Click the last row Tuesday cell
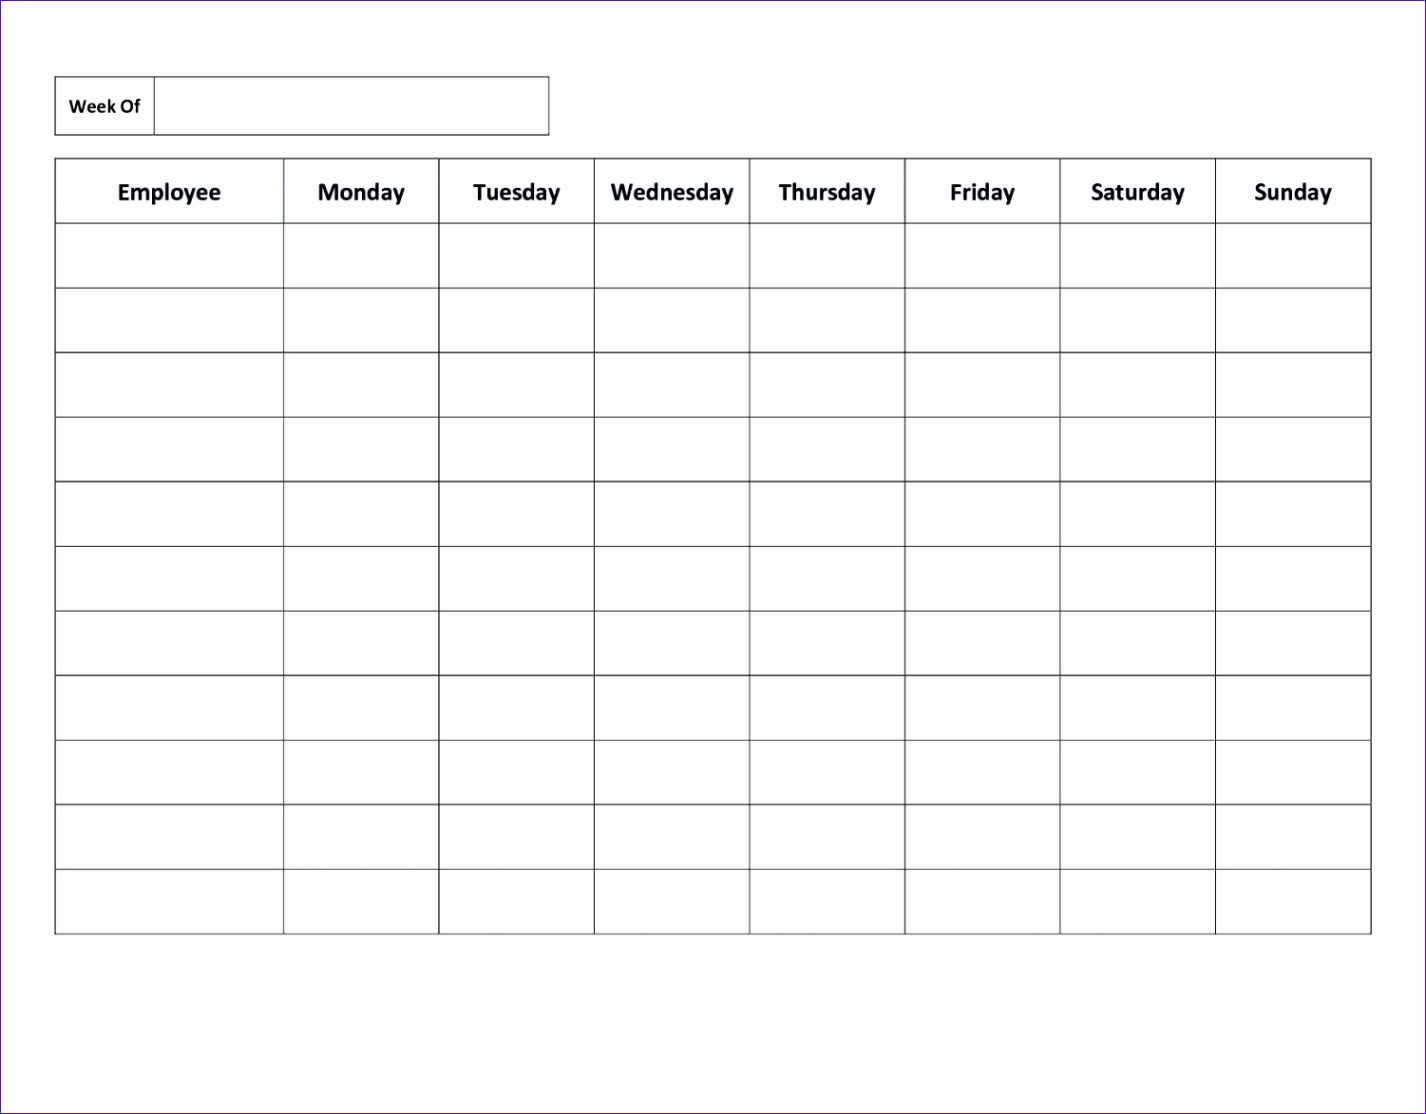This screenshot has height=1114, width=1426. point(516,901)
